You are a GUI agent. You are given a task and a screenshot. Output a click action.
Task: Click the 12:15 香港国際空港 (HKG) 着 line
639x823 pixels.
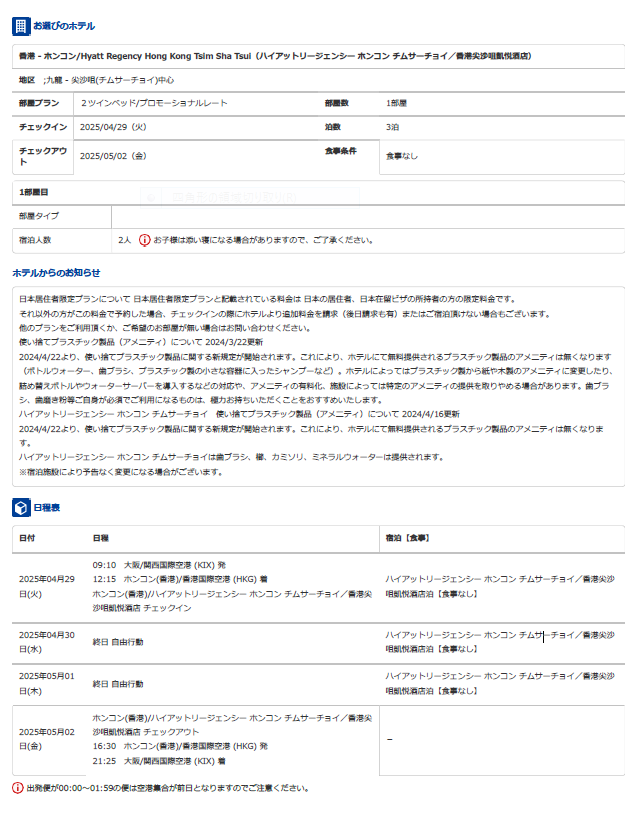pos(180,579)
